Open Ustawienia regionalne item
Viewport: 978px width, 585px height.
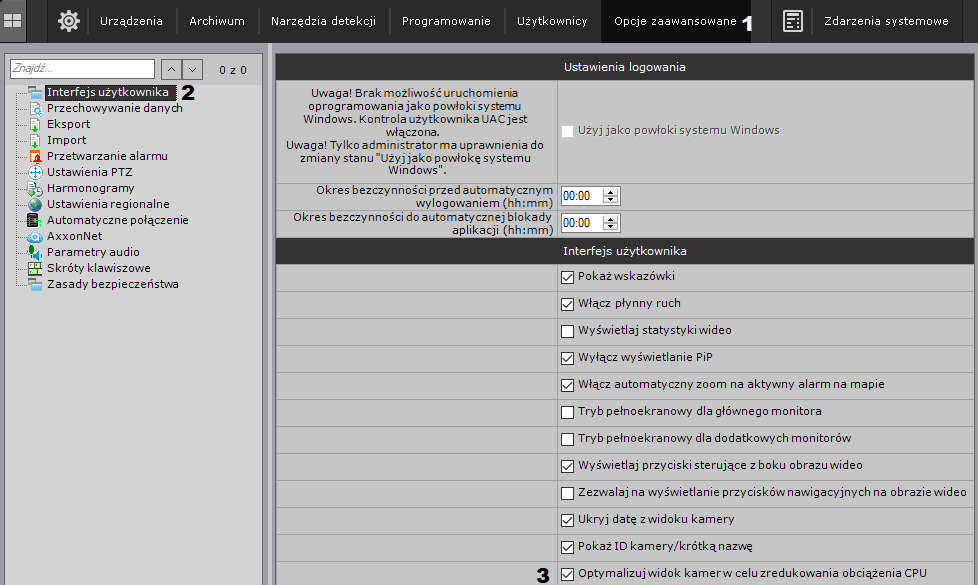pyautogui.click(x=108, y=204)
